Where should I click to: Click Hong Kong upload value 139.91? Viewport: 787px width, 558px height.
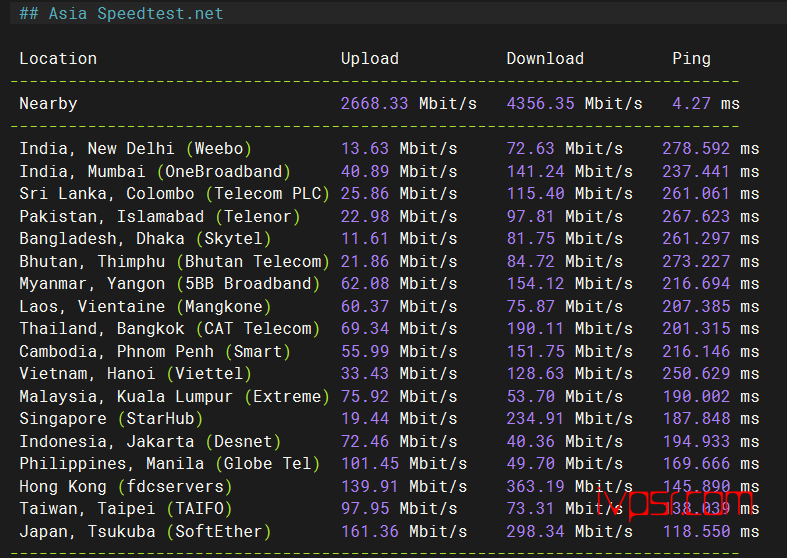(x=370, y=488)
